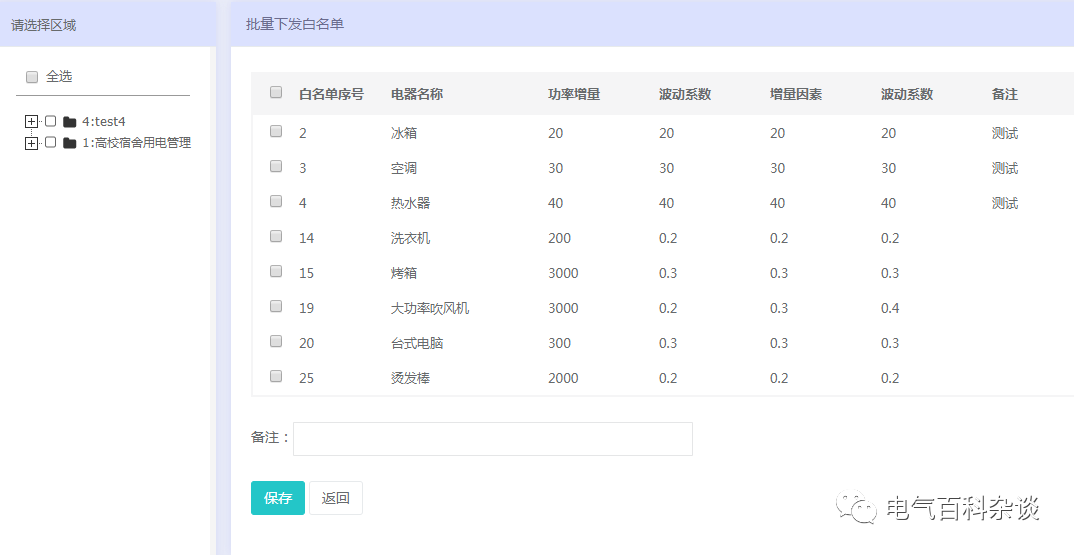Click the 备注 column header
This screenshot has height=555, width=1074.
[x=1005, y=95]
